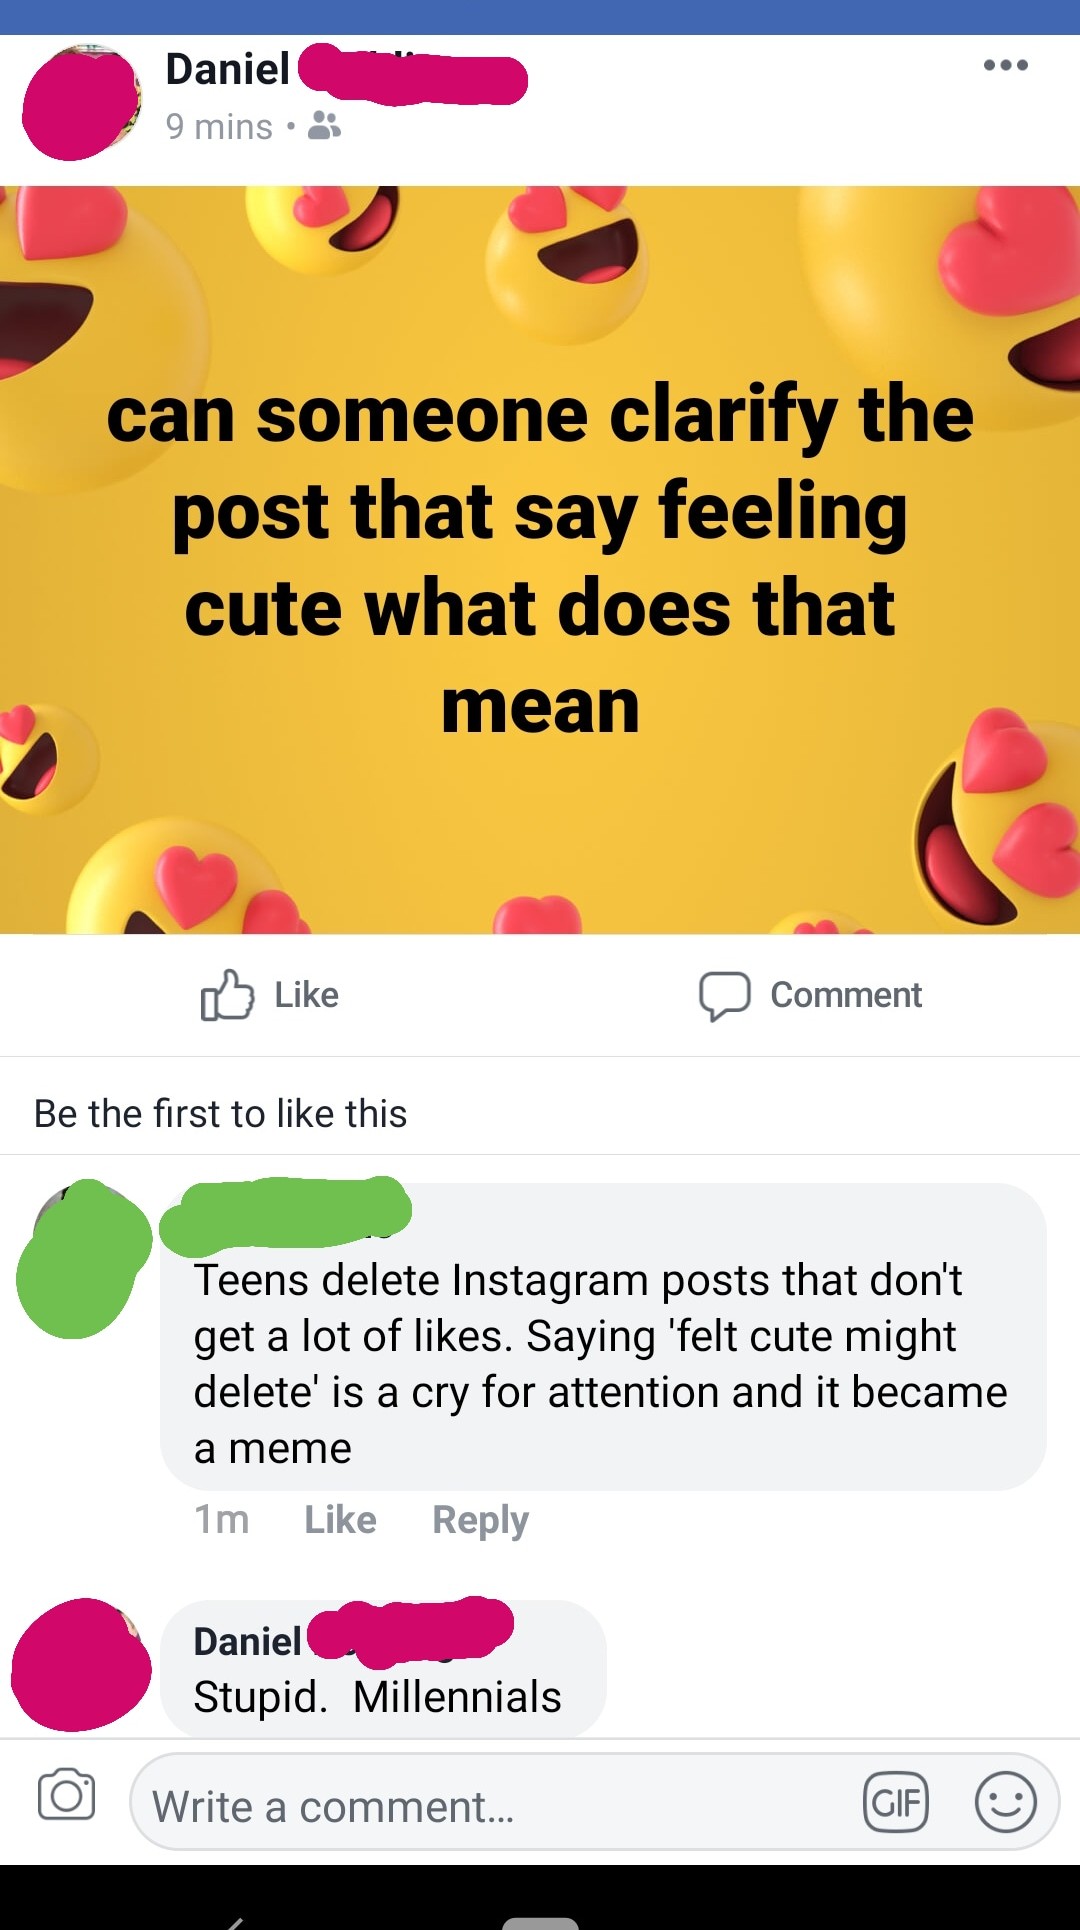This screenshot has width=1080, height=1930.
Task: Open the GIF picker in comment box
Action: tap(895, 1802)
